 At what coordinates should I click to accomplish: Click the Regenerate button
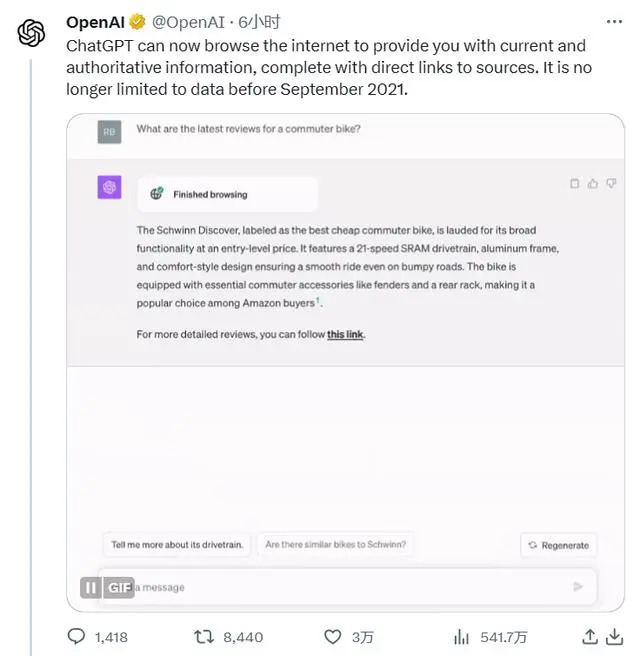coord(558,545)
